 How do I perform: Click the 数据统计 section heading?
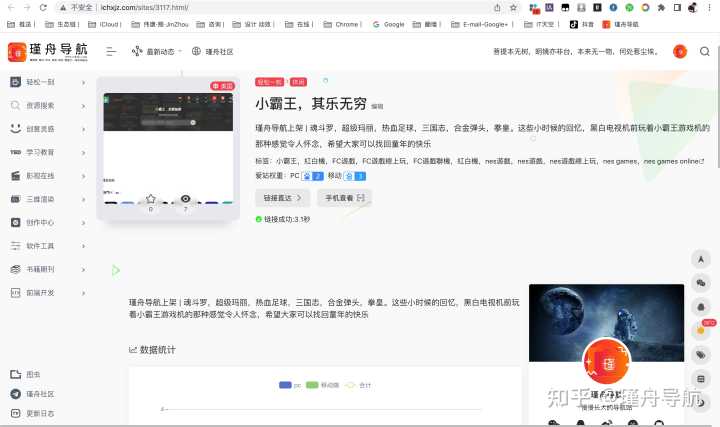[x=152, y=350]
